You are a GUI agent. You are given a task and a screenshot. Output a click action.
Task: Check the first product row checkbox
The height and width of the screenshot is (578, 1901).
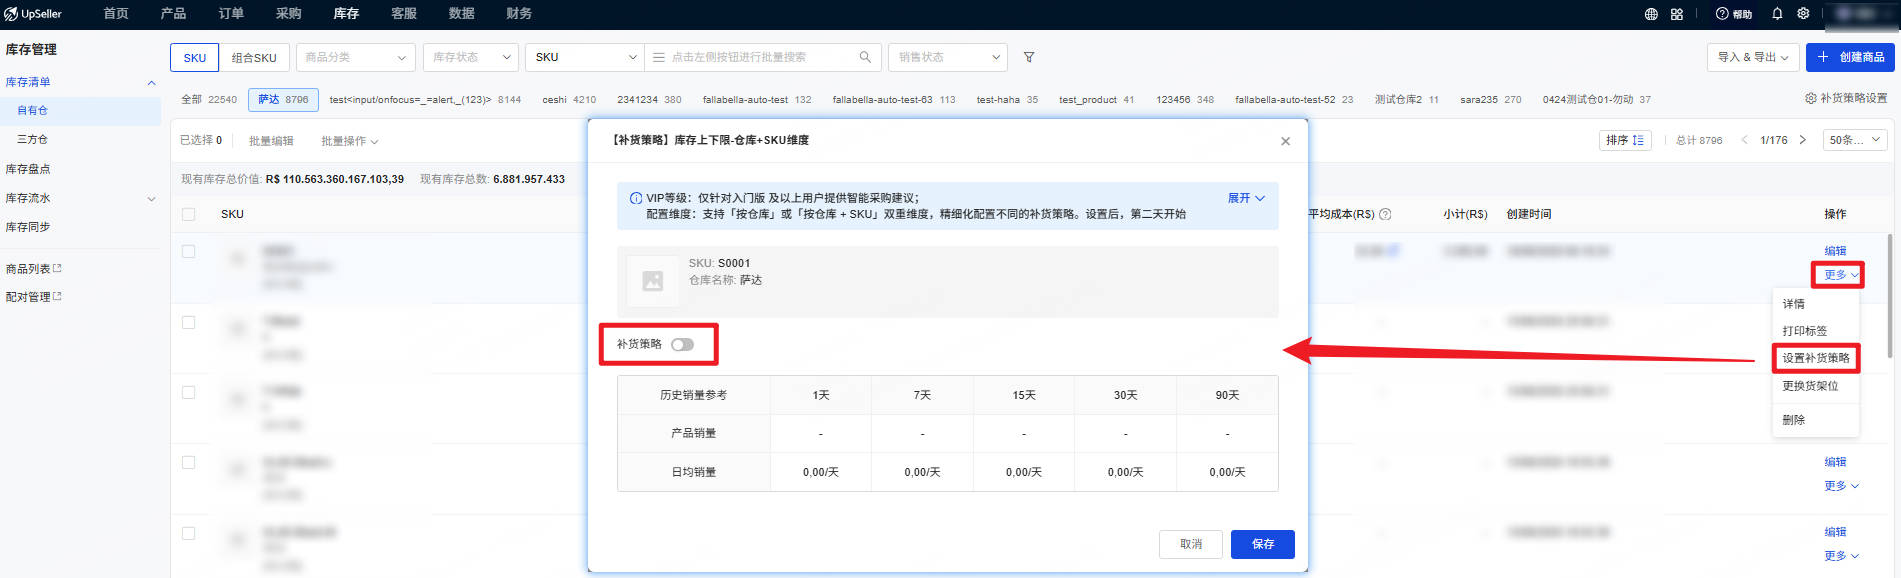click(188, 251)
